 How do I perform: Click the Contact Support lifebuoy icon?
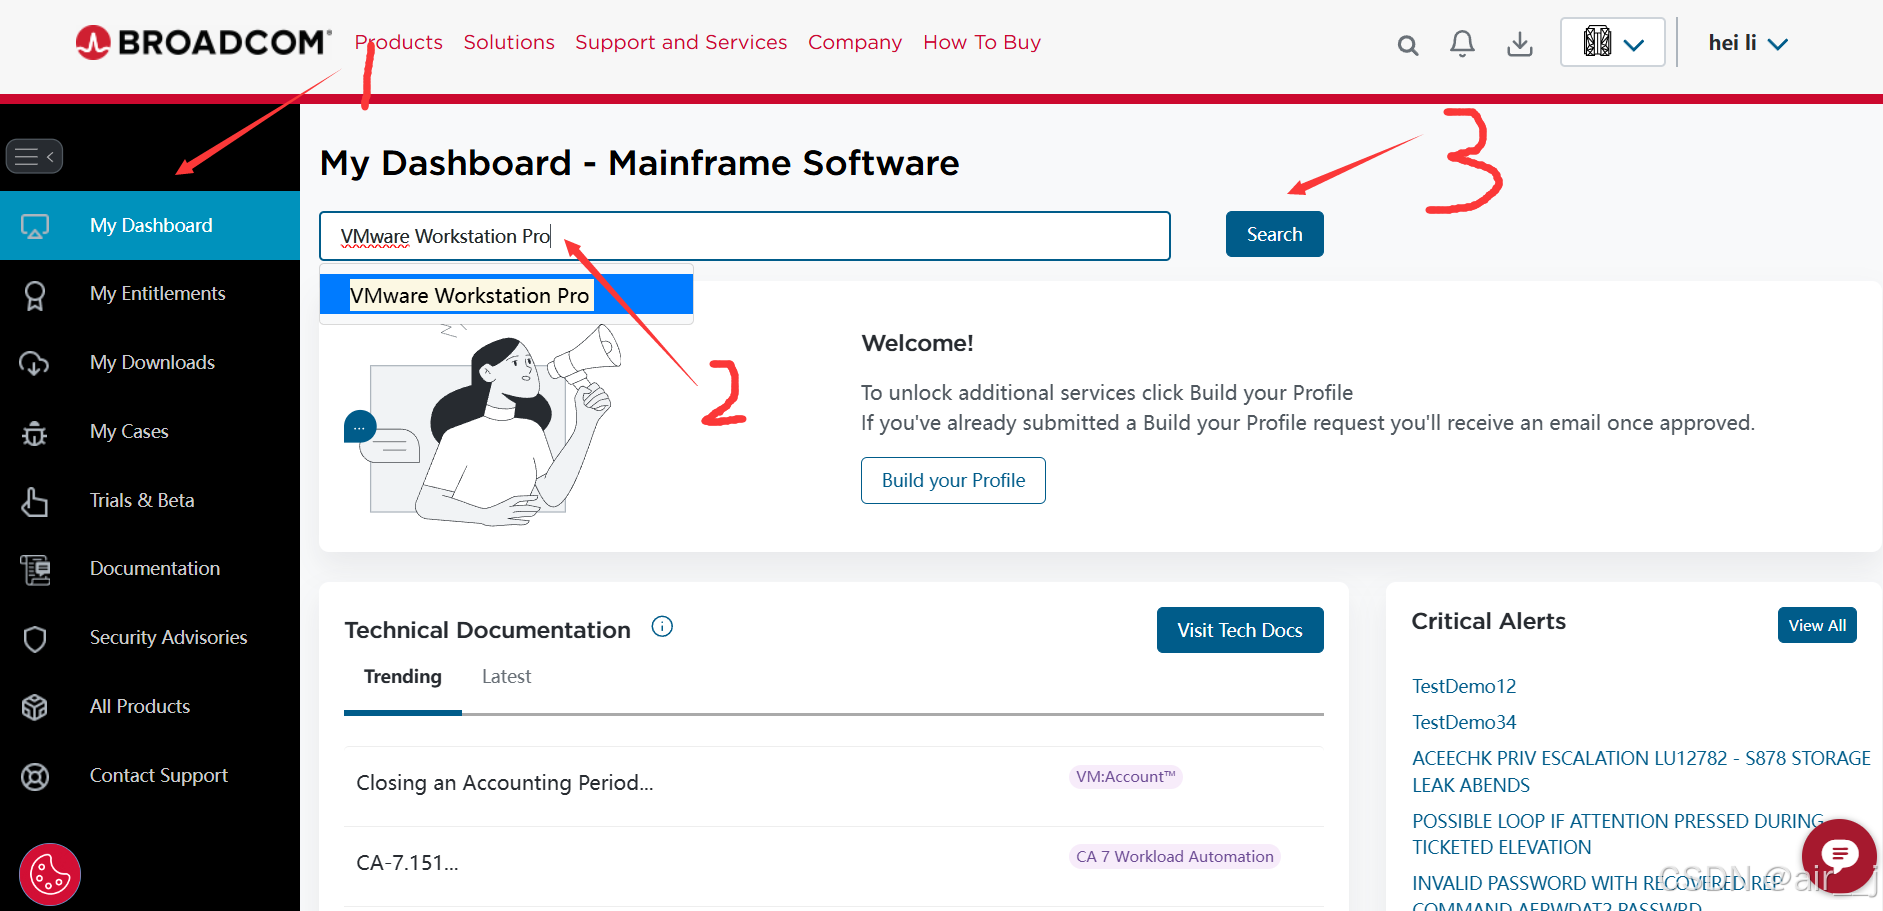click(x=35, y=776)
